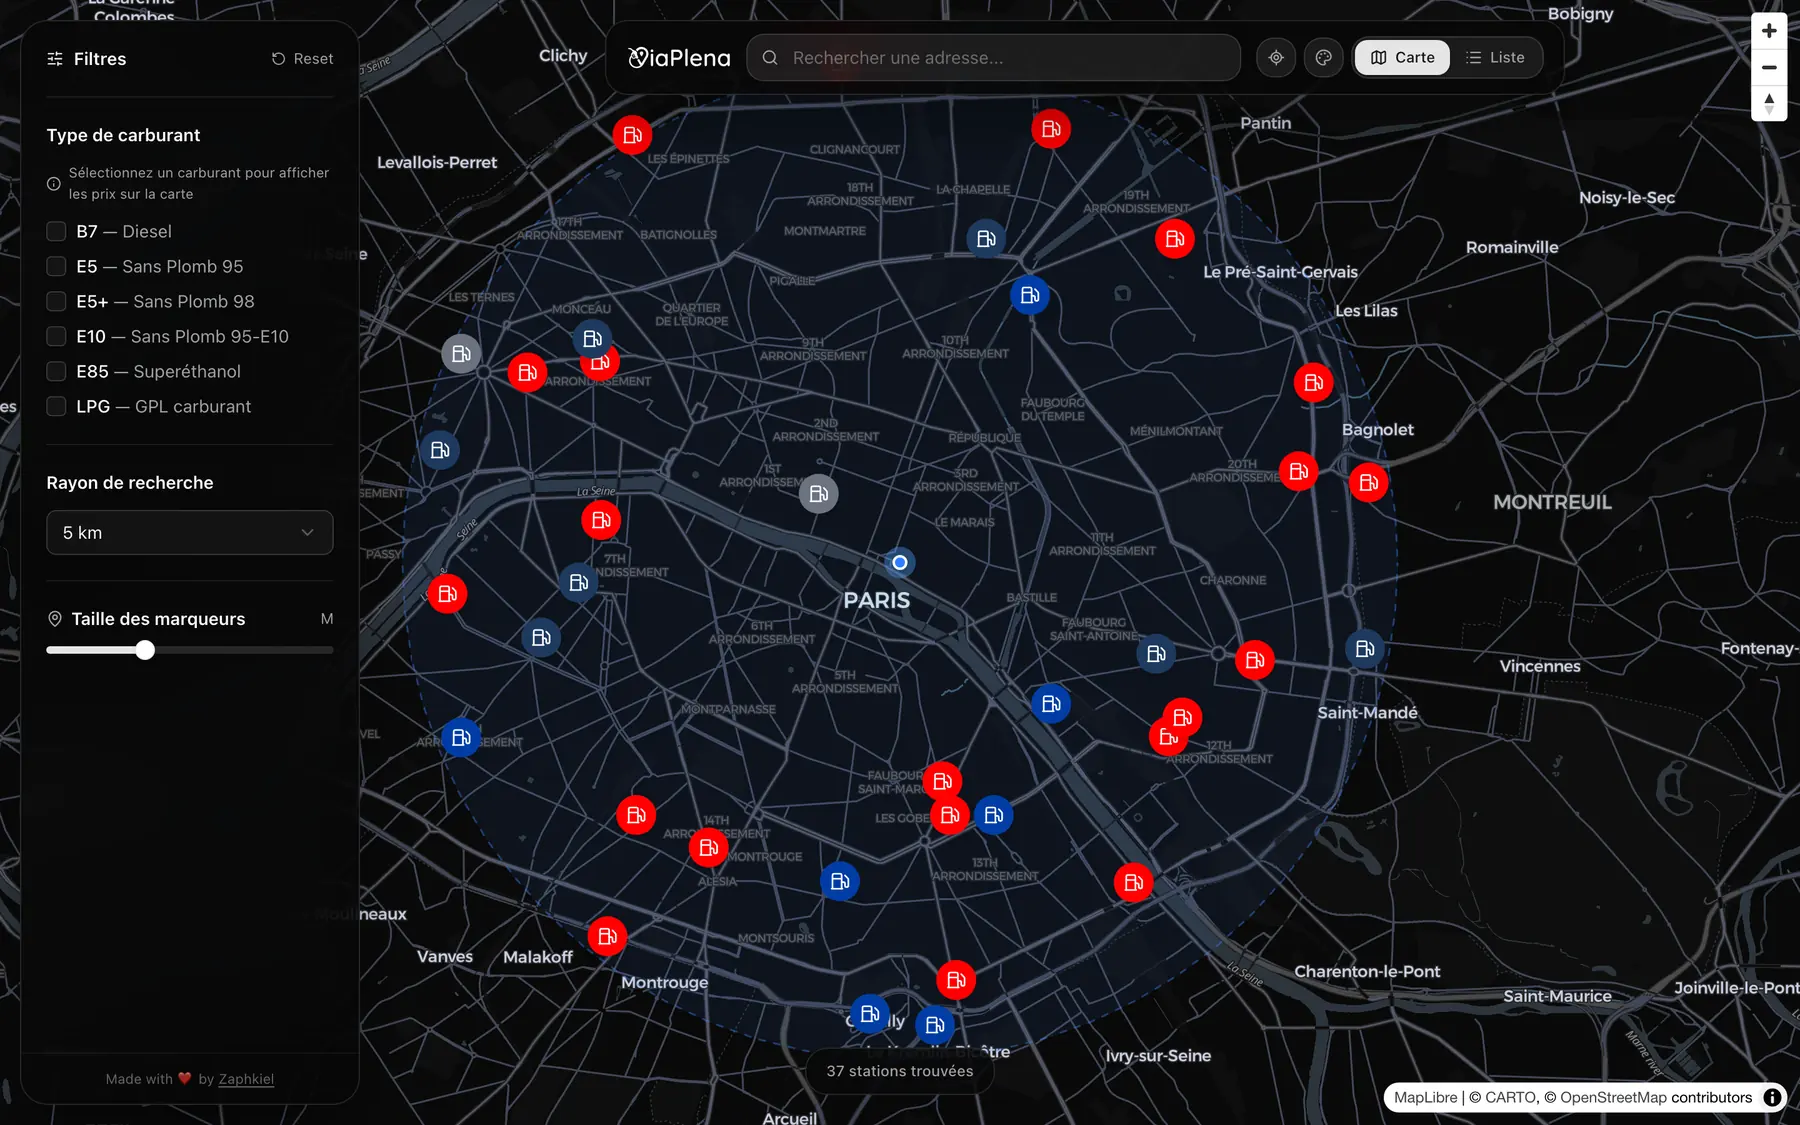Click the MapLibre attribution link
1800x1125 pixels.
point(1426,1097)
